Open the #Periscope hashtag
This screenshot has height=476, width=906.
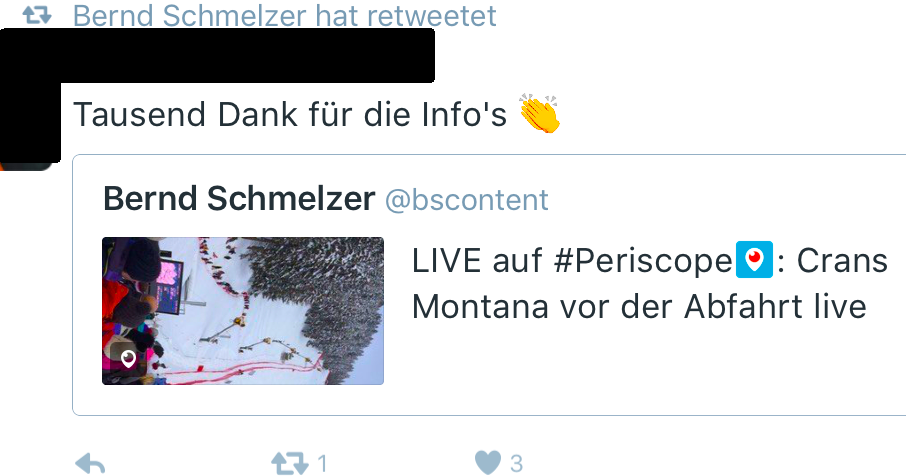click(x=643, y=261)
